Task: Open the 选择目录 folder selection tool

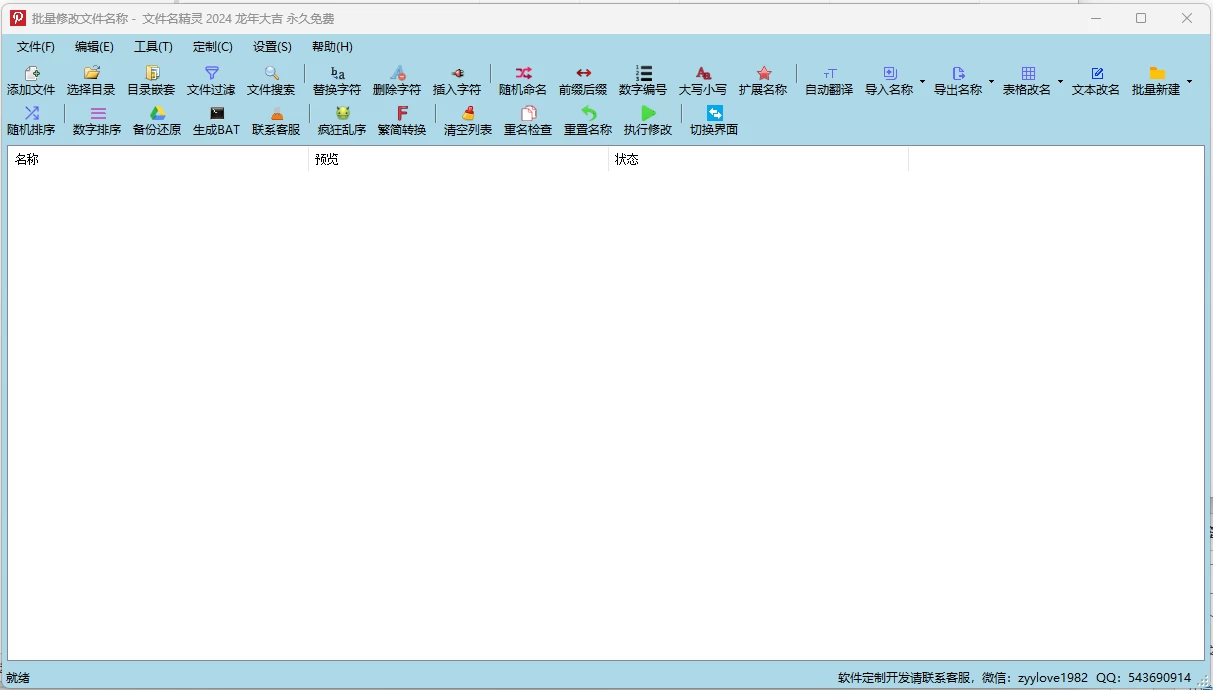Action: [x=91, y=74]
